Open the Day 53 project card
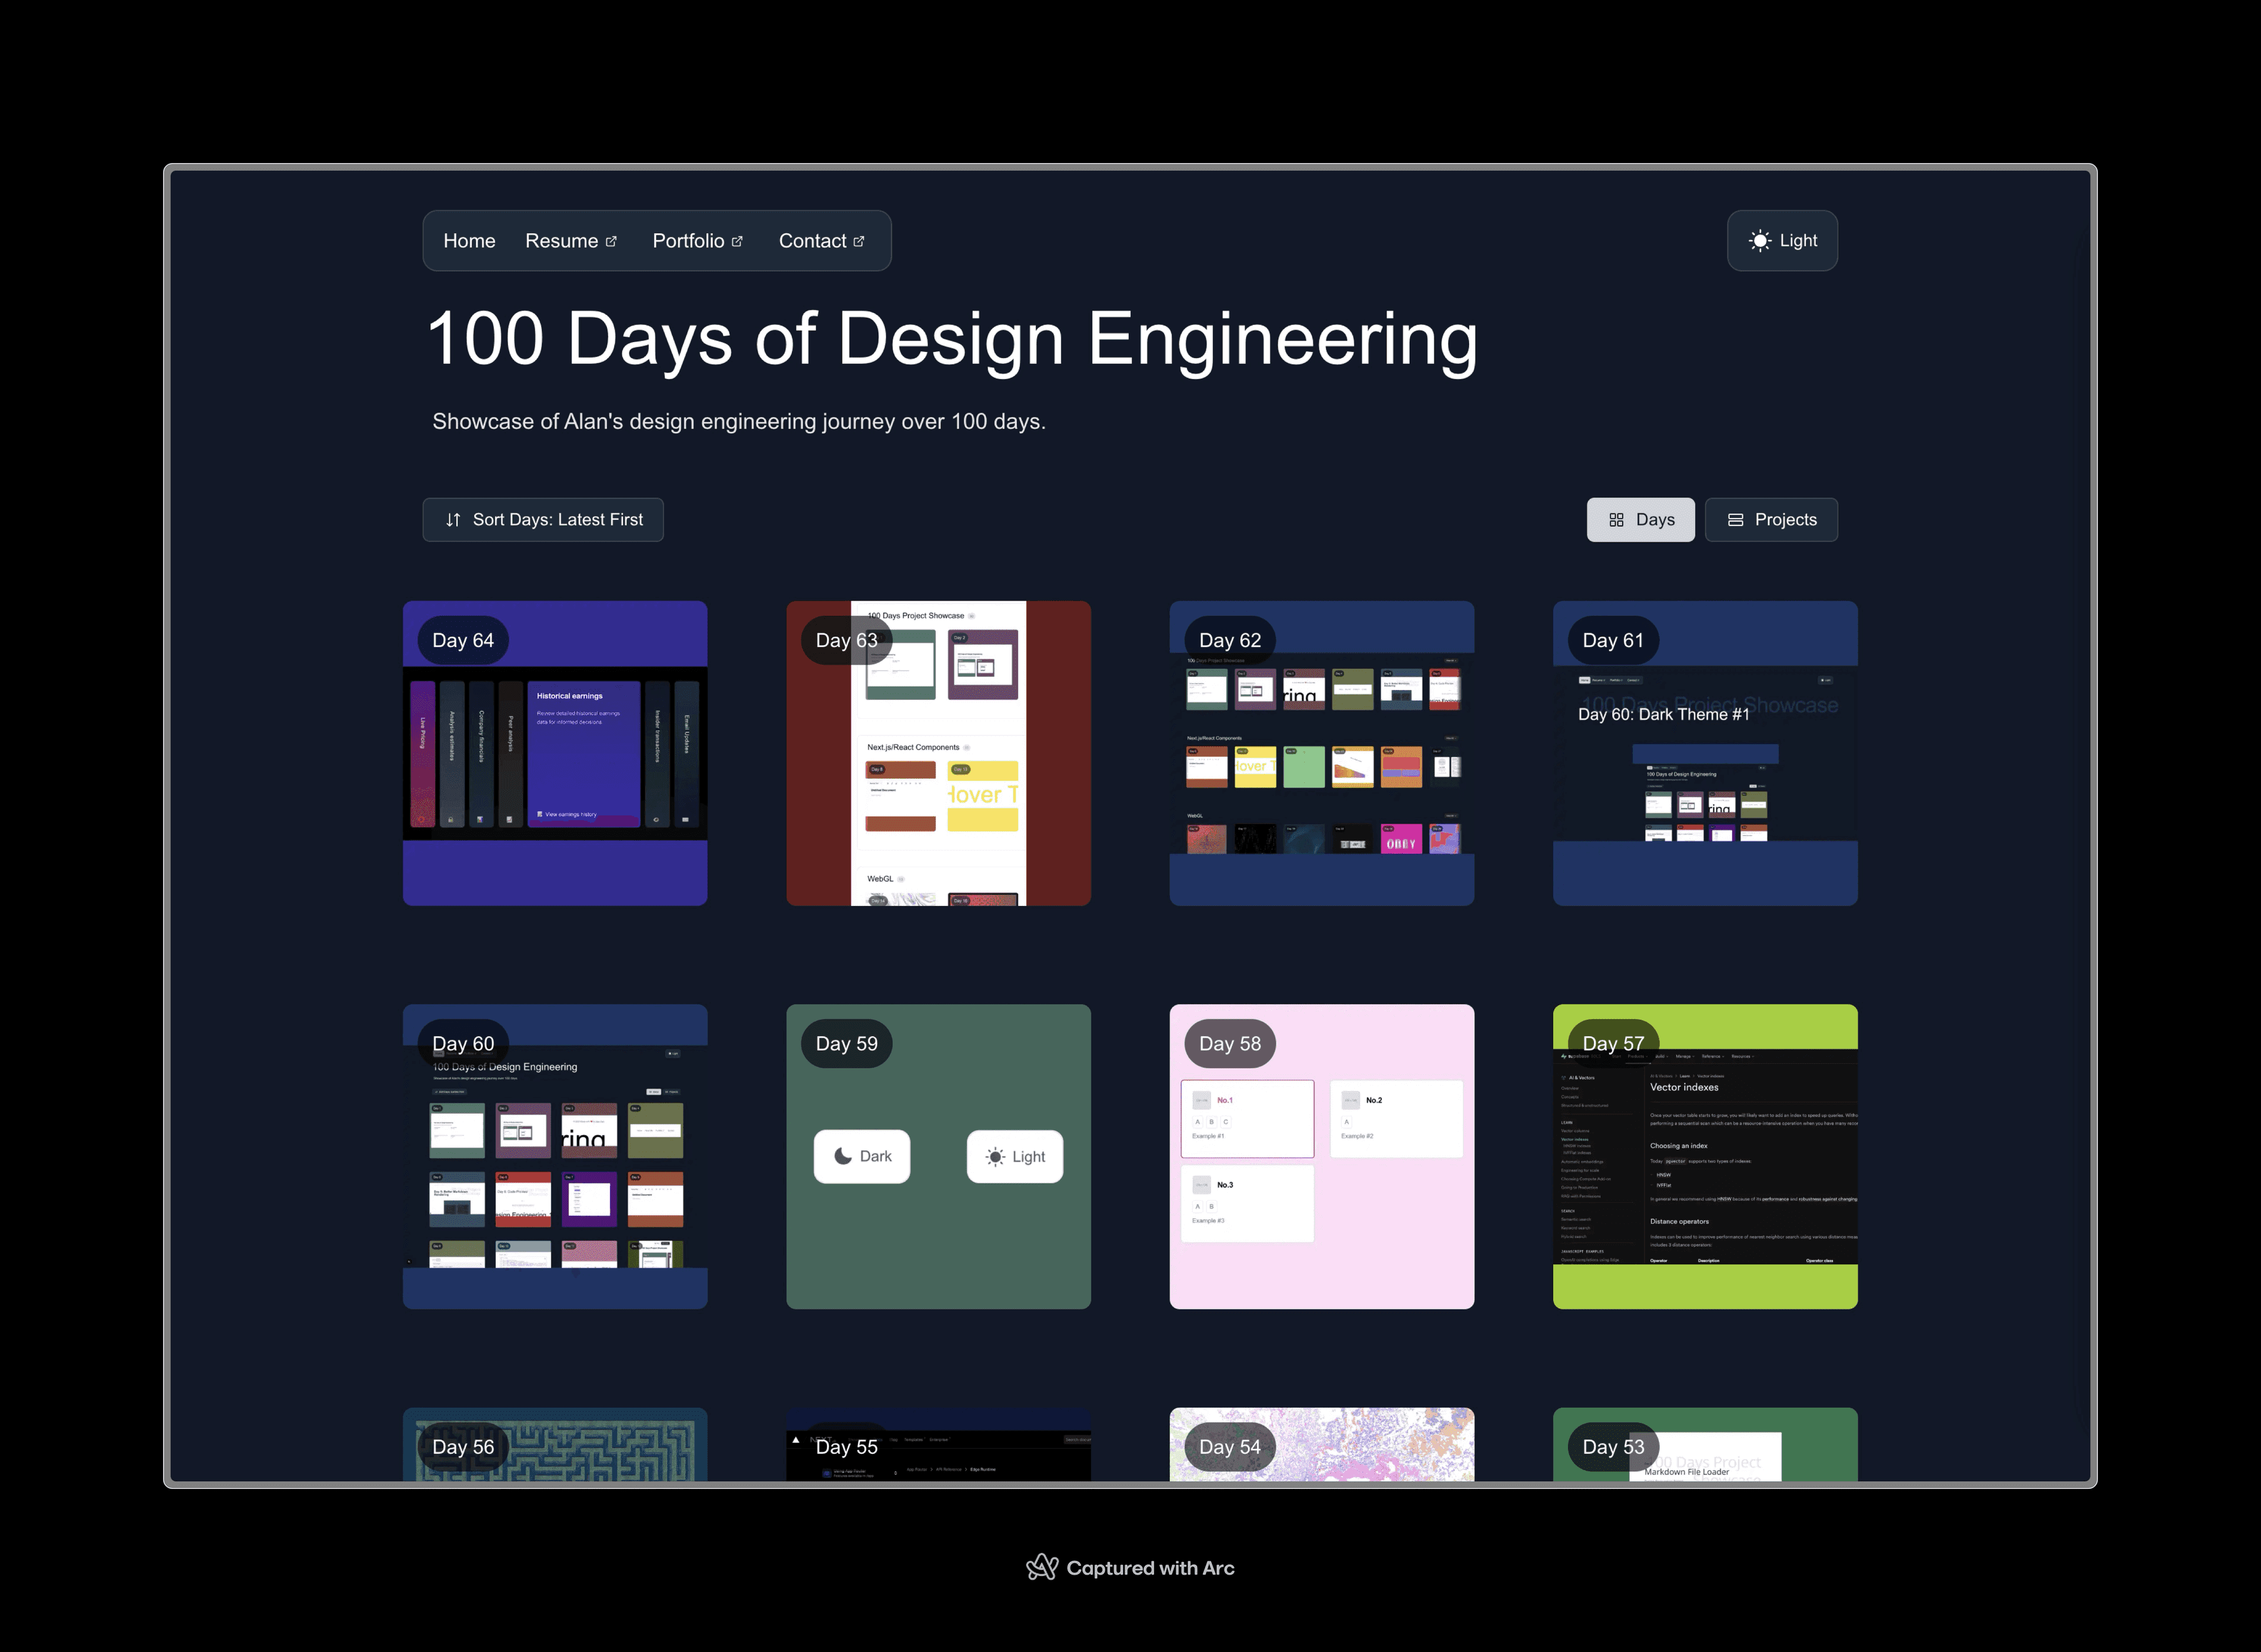This screenshot has height=1652, width=2261. pos(1705,1445)
